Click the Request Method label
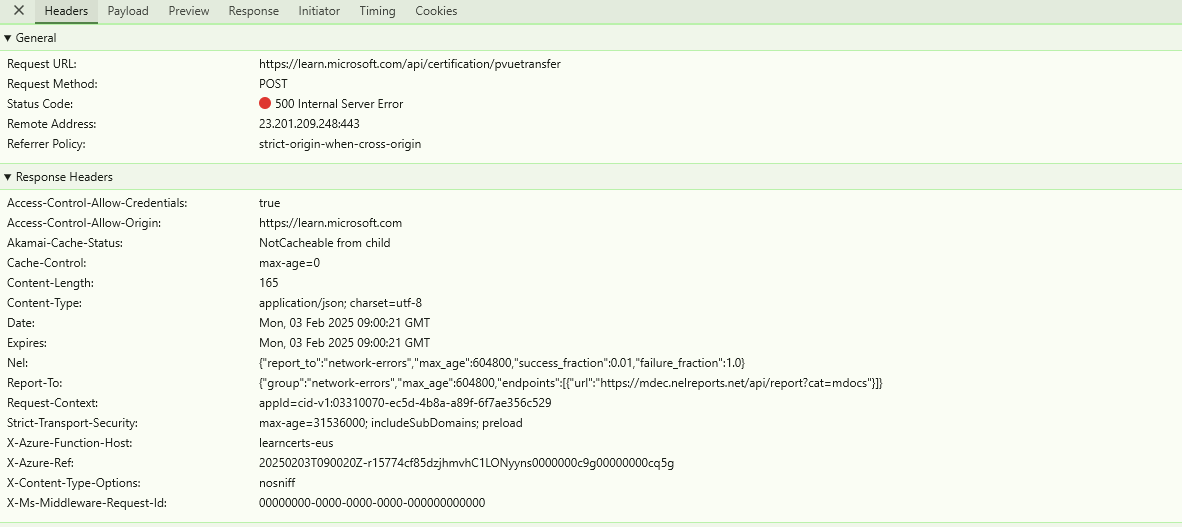1182x527 pixels. click(x=52, y=84)
